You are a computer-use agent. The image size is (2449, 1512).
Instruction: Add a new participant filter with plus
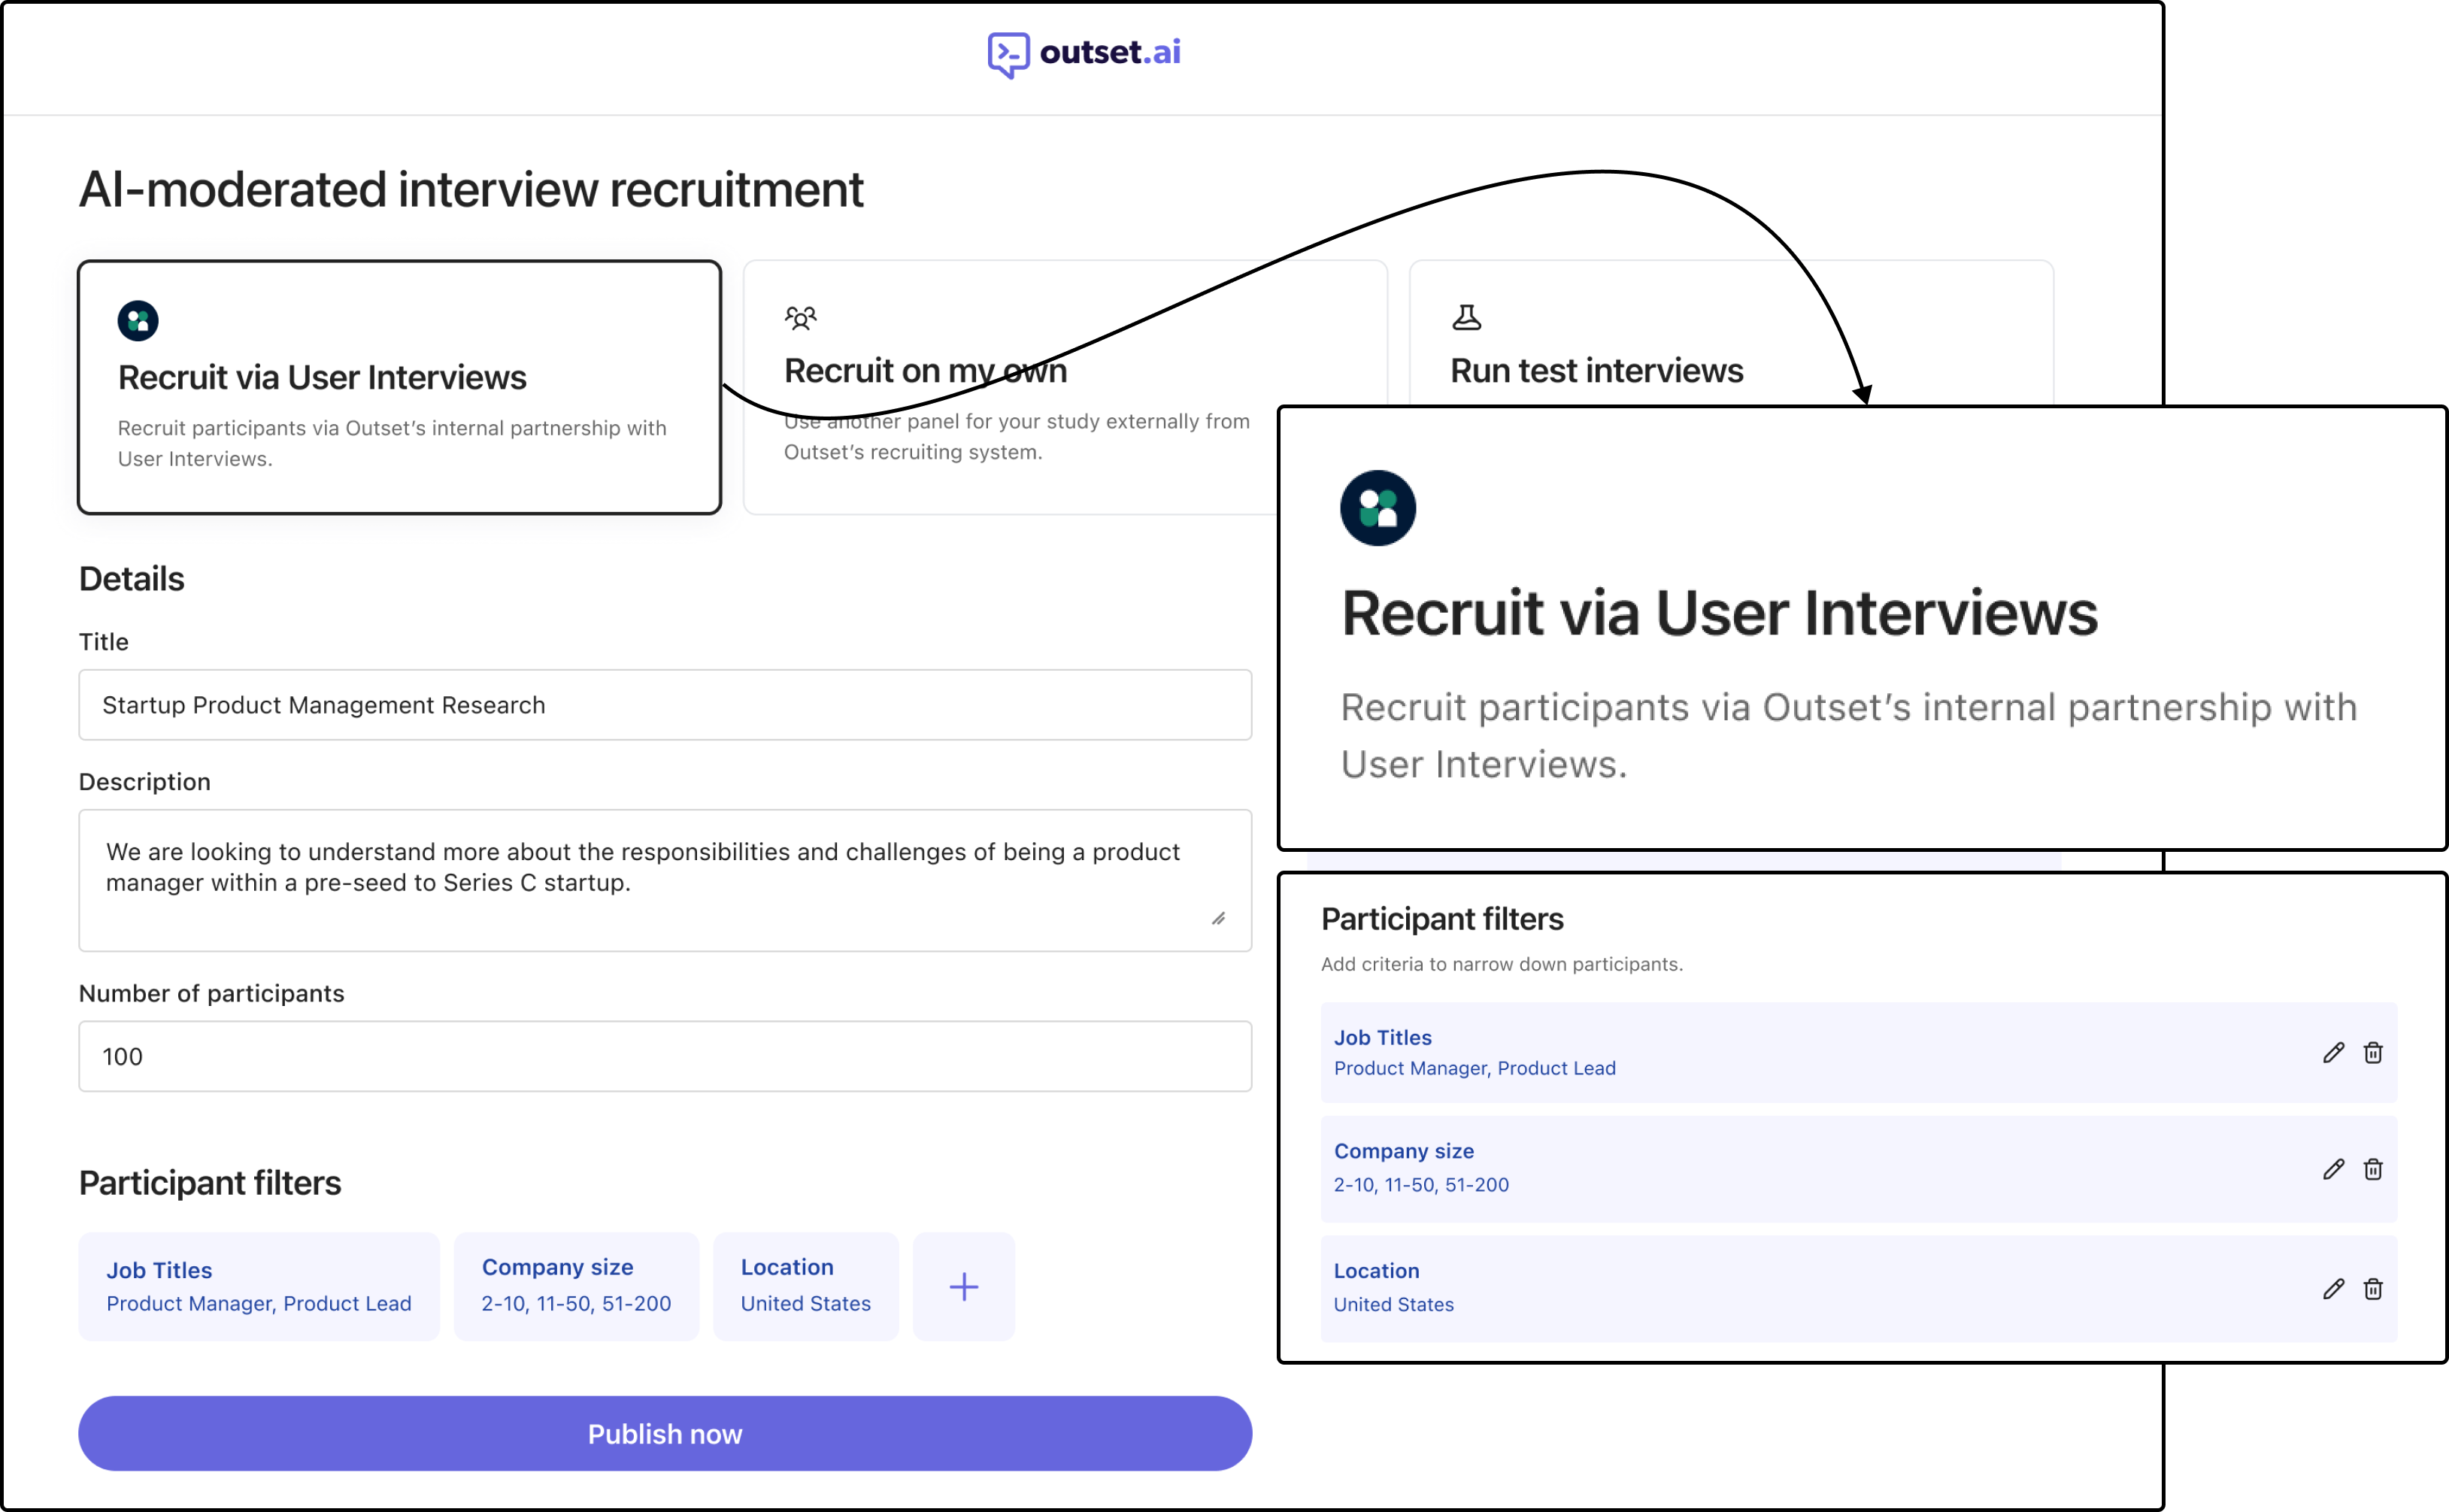pyautogui.click(x=964, y=1286)
